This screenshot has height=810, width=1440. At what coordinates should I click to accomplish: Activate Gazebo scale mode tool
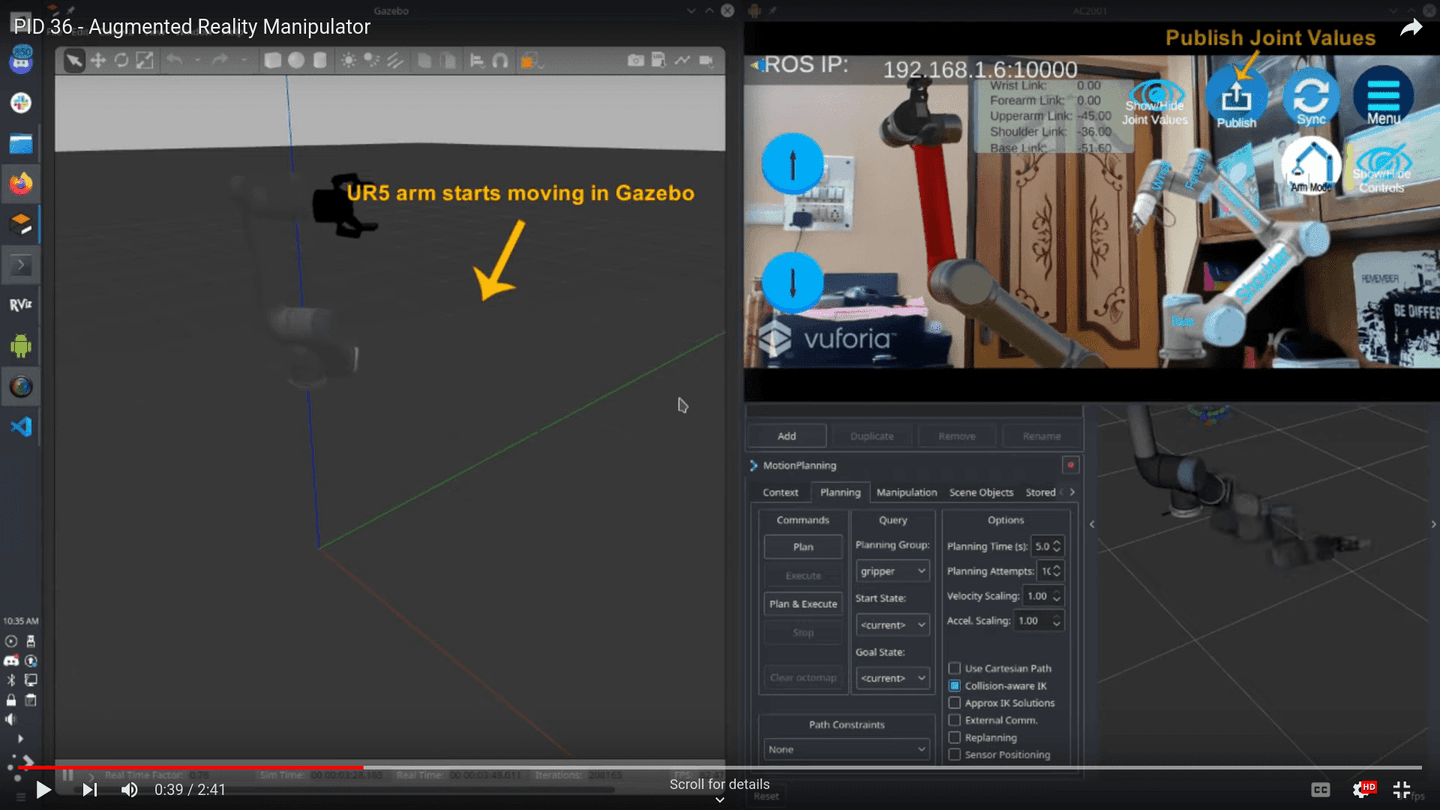click(x=145, y=61)
